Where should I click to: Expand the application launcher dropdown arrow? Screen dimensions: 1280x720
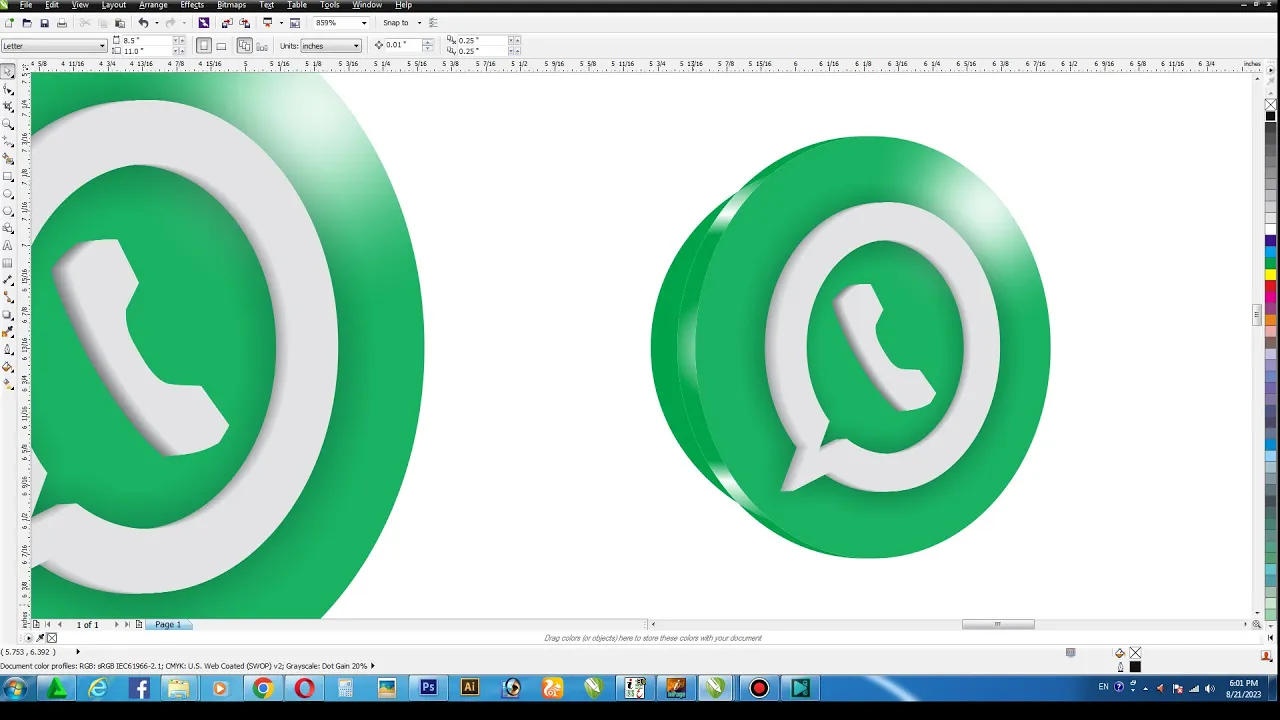point(281,22)
